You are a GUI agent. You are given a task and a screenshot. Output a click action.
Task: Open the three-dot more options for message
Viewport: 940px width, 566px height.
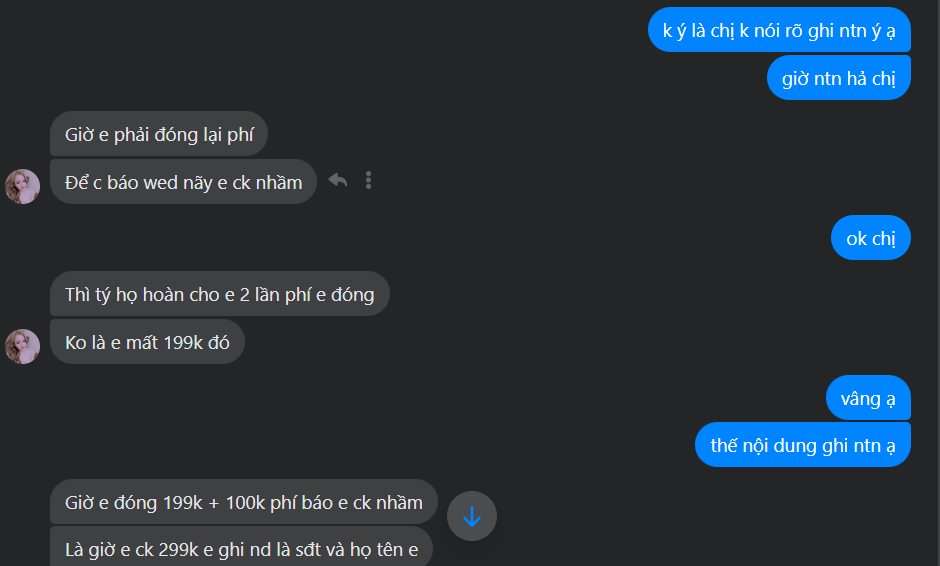(x=368, y=180)
